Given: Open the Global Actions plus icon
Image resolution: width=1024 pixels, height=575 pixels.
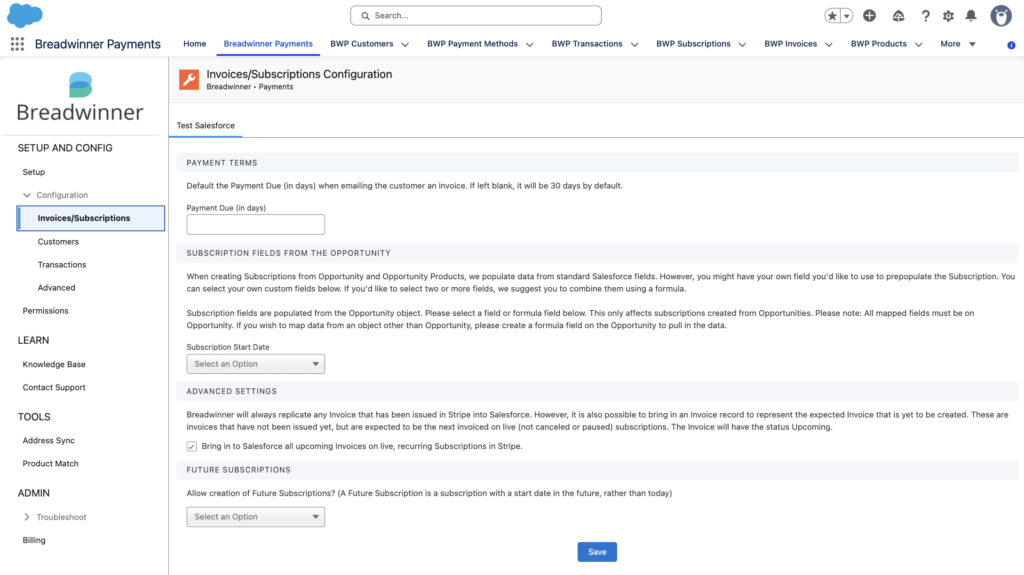Looking at the screenshot, I should pos(869,16).
